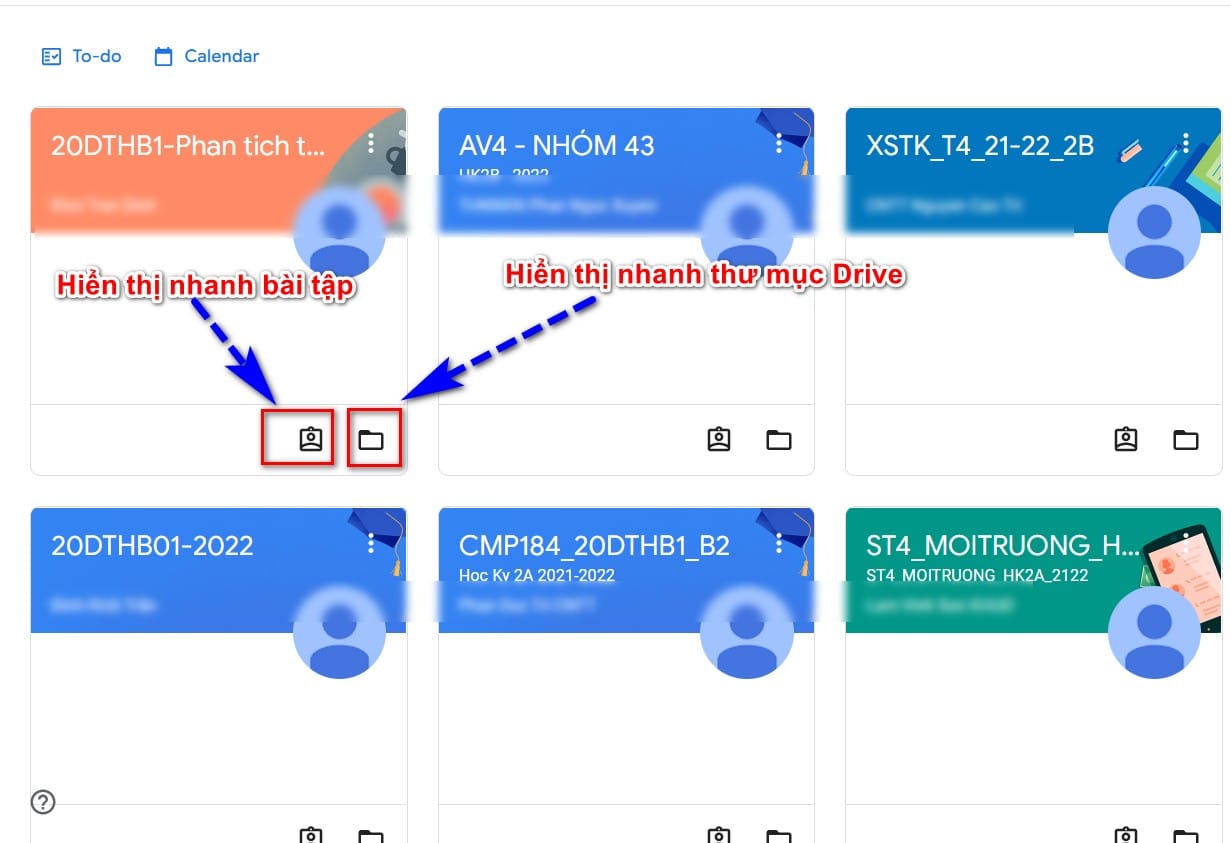The image size is (1231, 843).
Task: Open Drive folder for XSTK_T4_21-22_2B class
Action: [1186, 439]
